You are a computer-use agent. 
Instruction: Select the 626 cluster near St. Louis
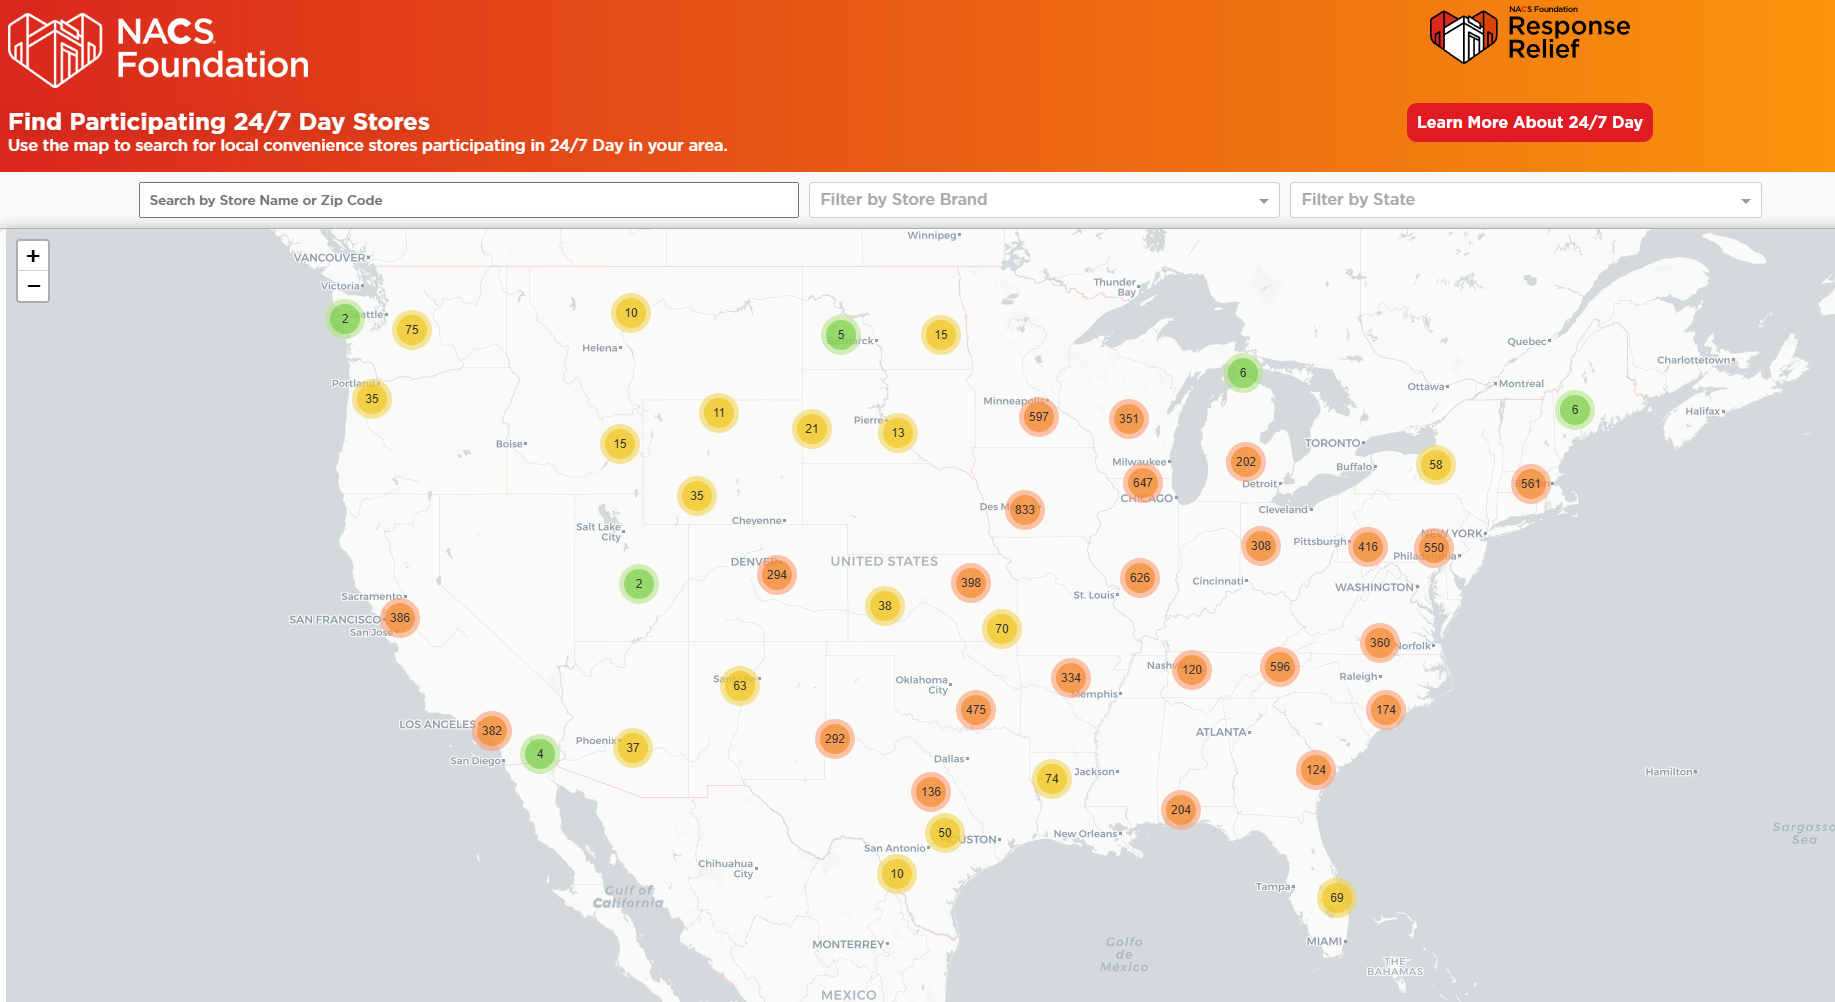coord(1140,578)
